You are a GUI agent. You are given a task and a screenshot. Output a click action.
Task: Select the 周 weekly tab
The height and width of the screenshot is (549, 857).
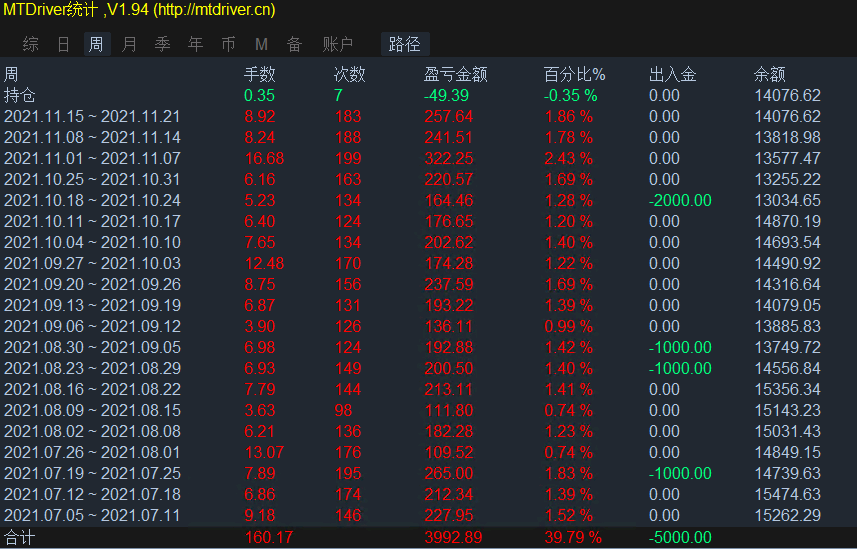[97, 44]
